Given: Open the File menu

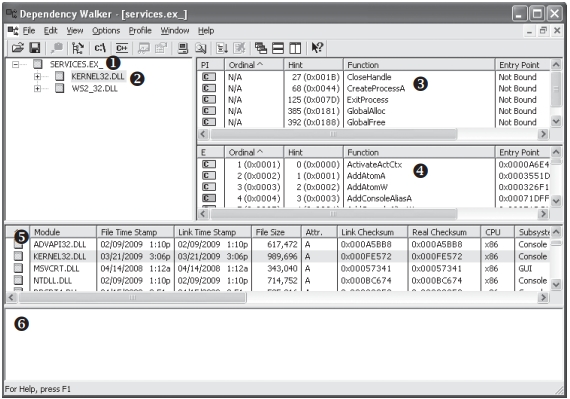Looking at the screenshot, I should pos(29,31).
